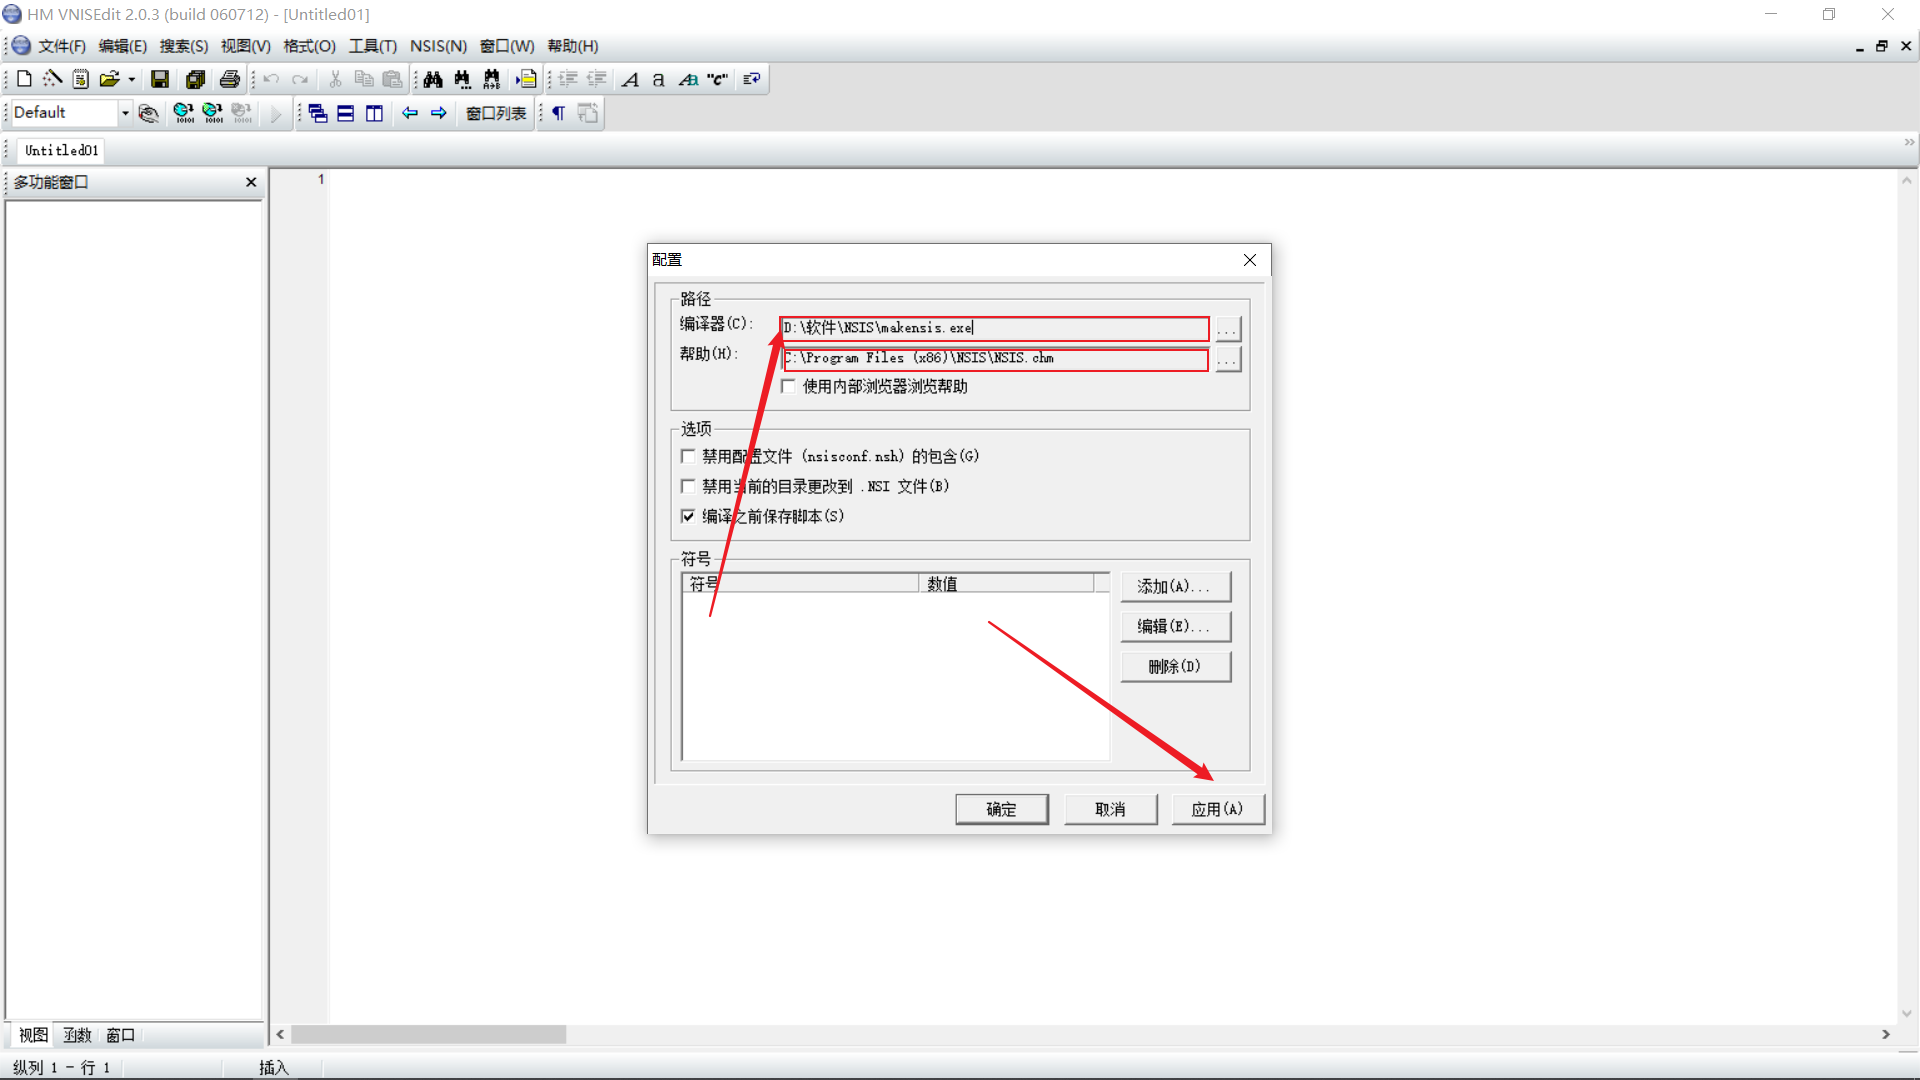Click the 编辑(E)... symbol button

point(1175,626)
